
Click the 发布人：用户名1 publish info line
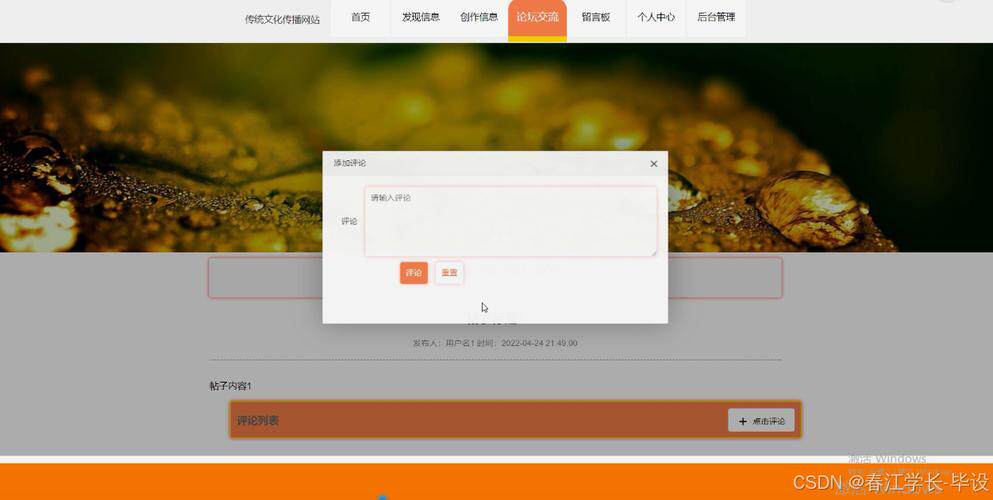click(495, 343)
